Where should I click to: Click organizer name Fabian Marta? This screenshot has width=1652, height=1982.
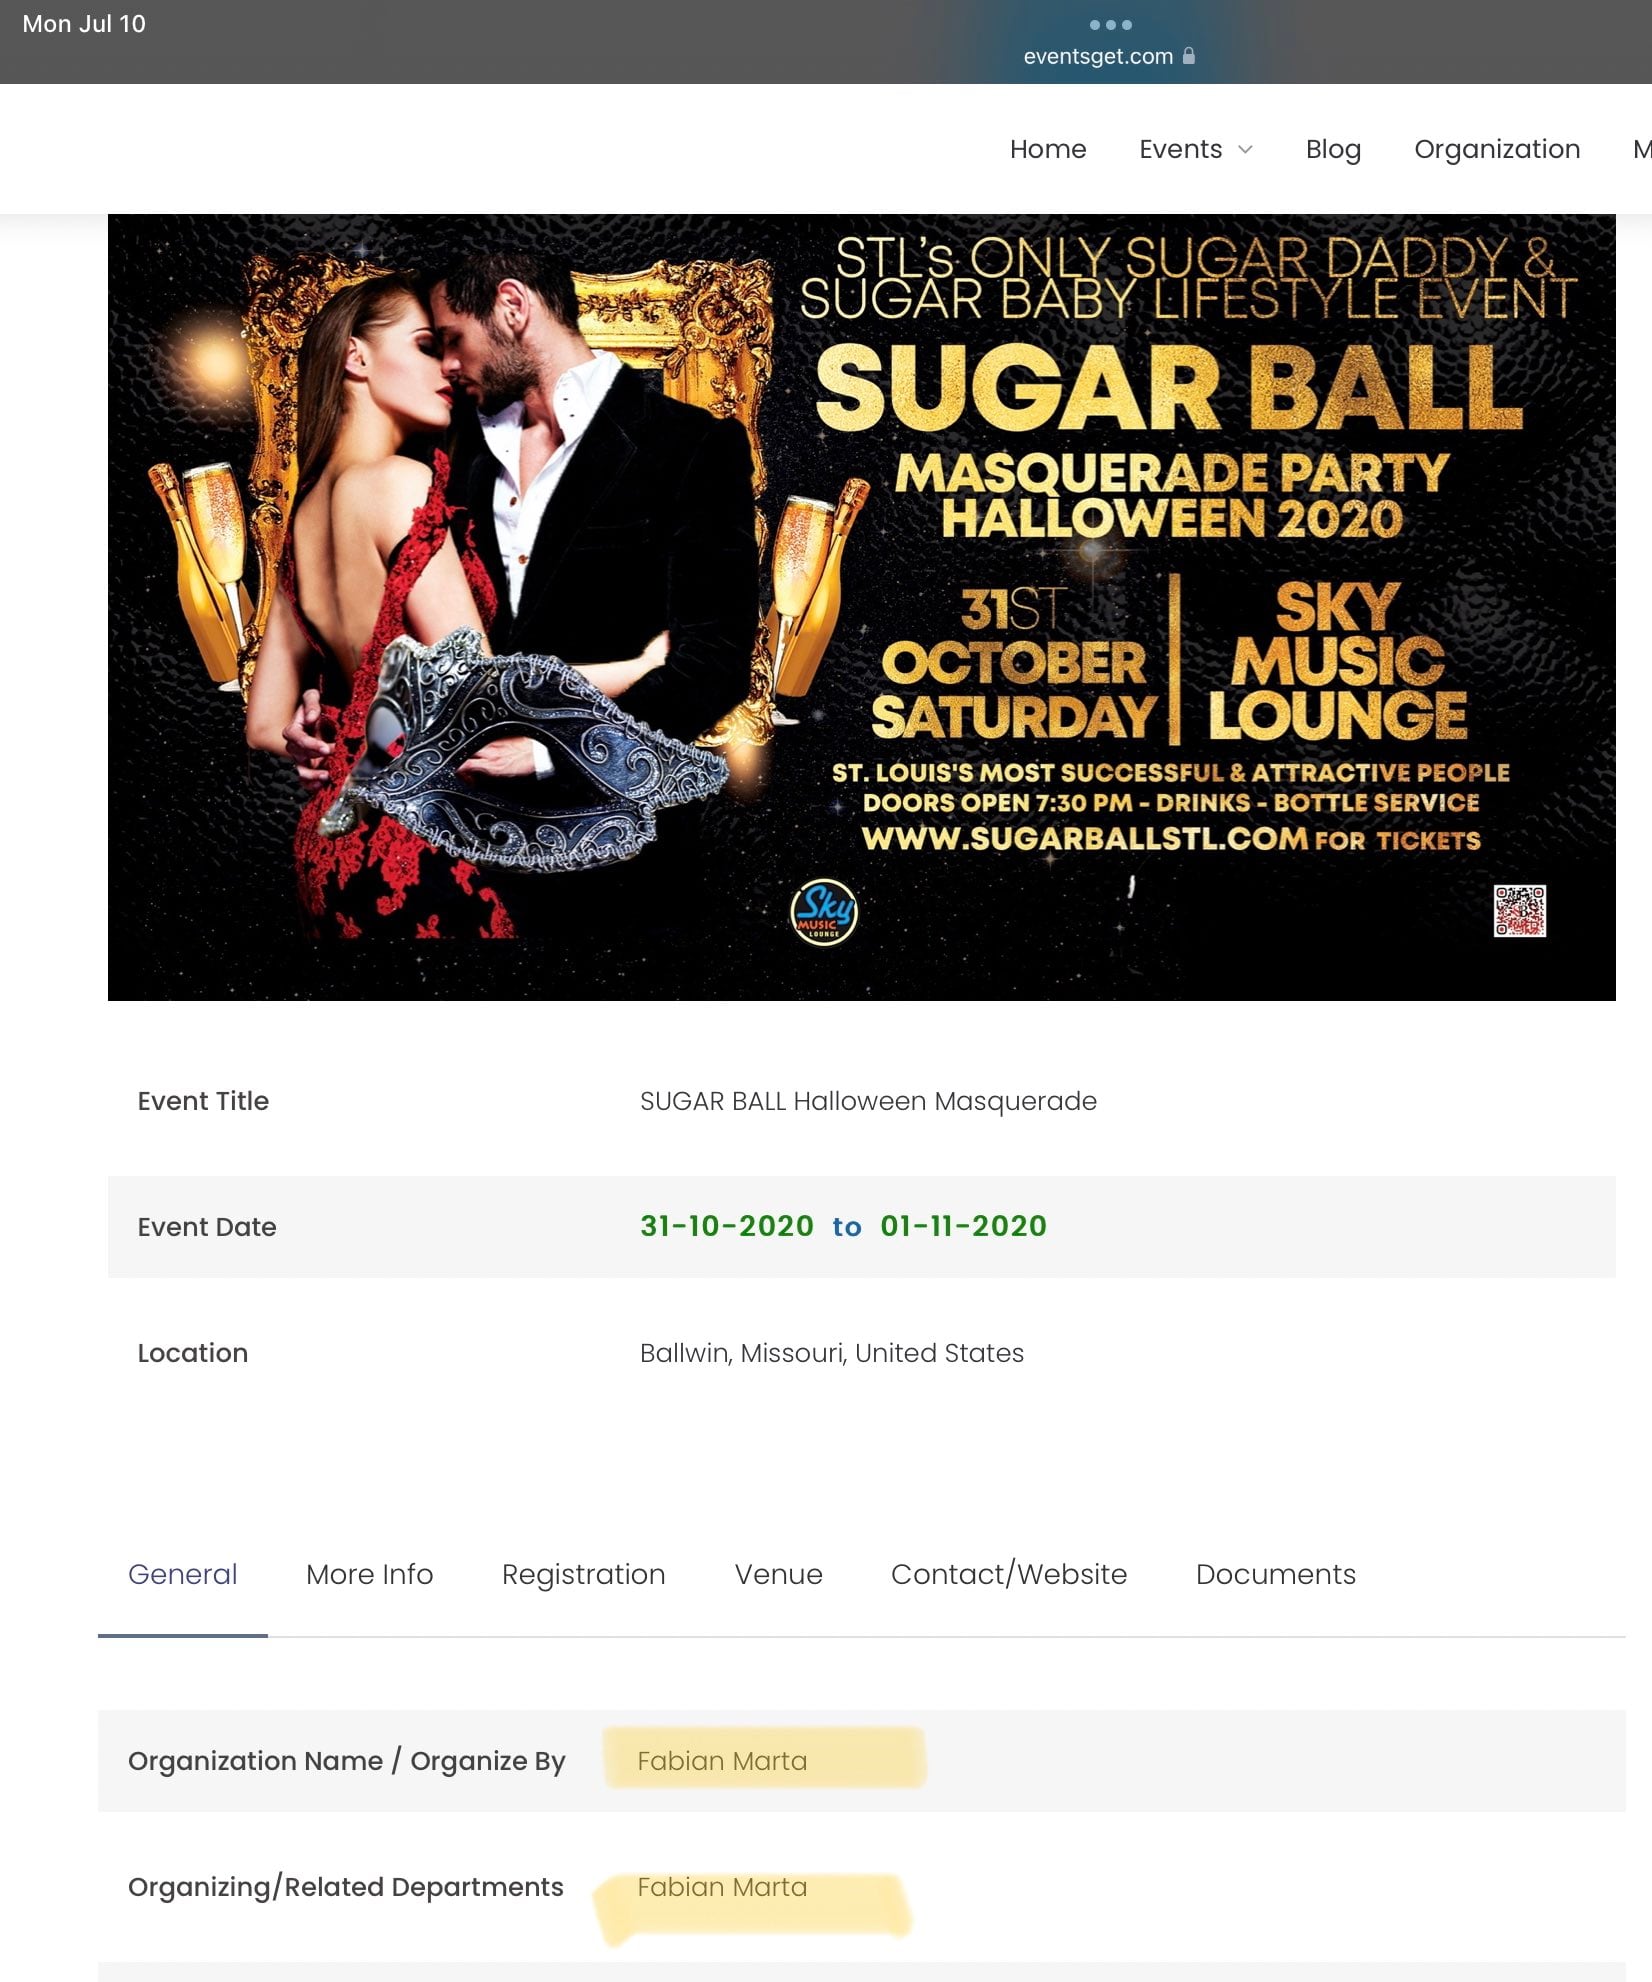pyautogui.click(x=721, y=1761)
